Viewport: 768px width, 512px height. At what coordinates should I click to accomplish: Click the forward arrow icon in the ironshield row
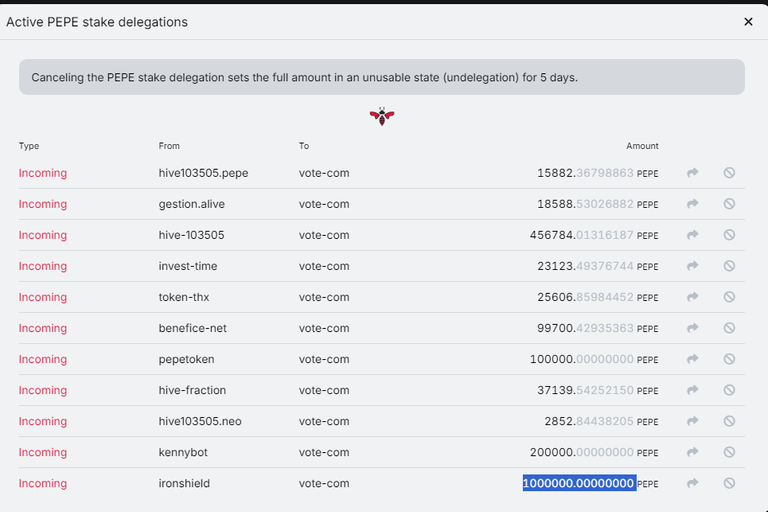coord(692,483)
